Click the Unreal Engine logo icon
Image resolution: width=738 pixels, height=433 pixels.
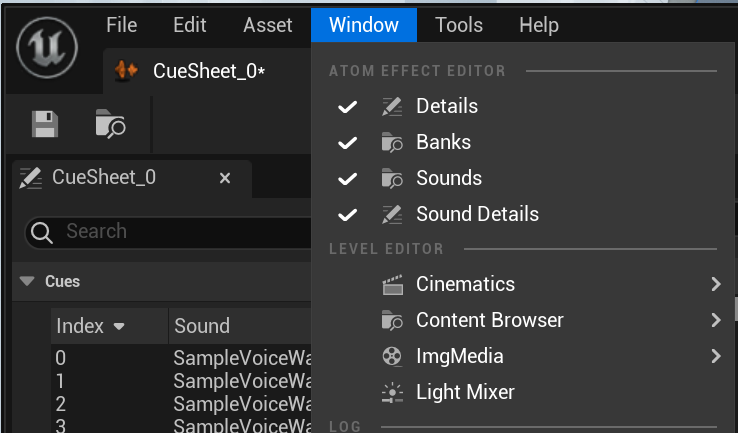click(x=47, y=47)
